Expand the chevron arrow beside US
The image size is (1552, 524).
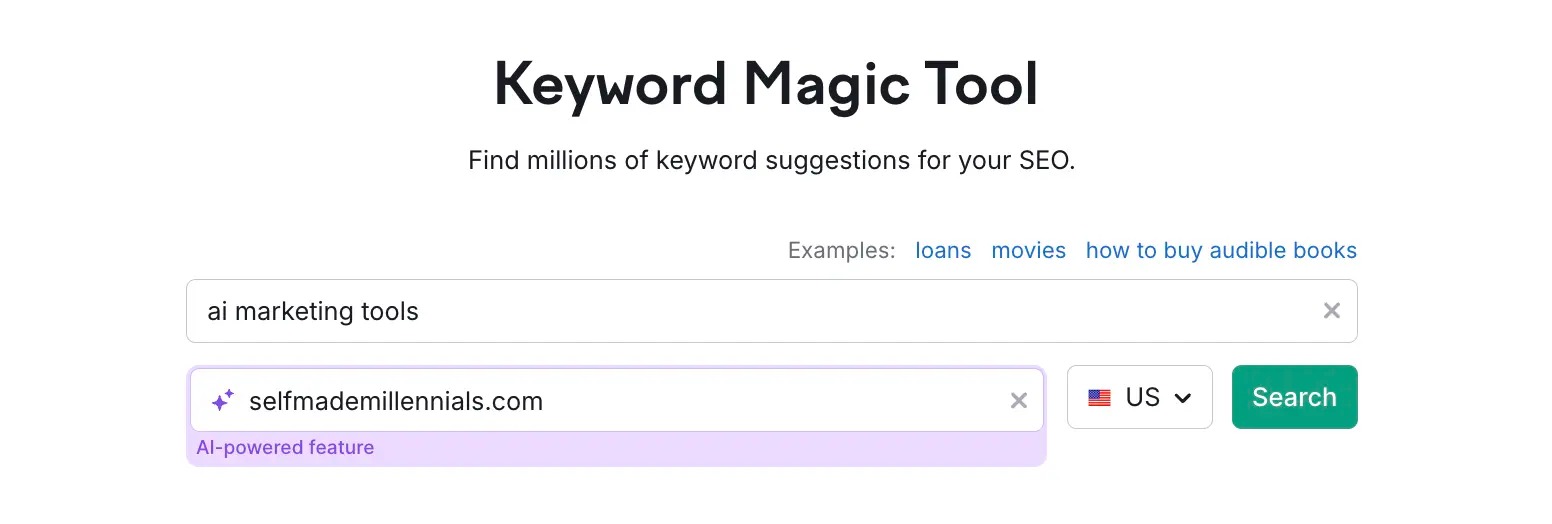pyautogui.click(x=1182, y=398)
